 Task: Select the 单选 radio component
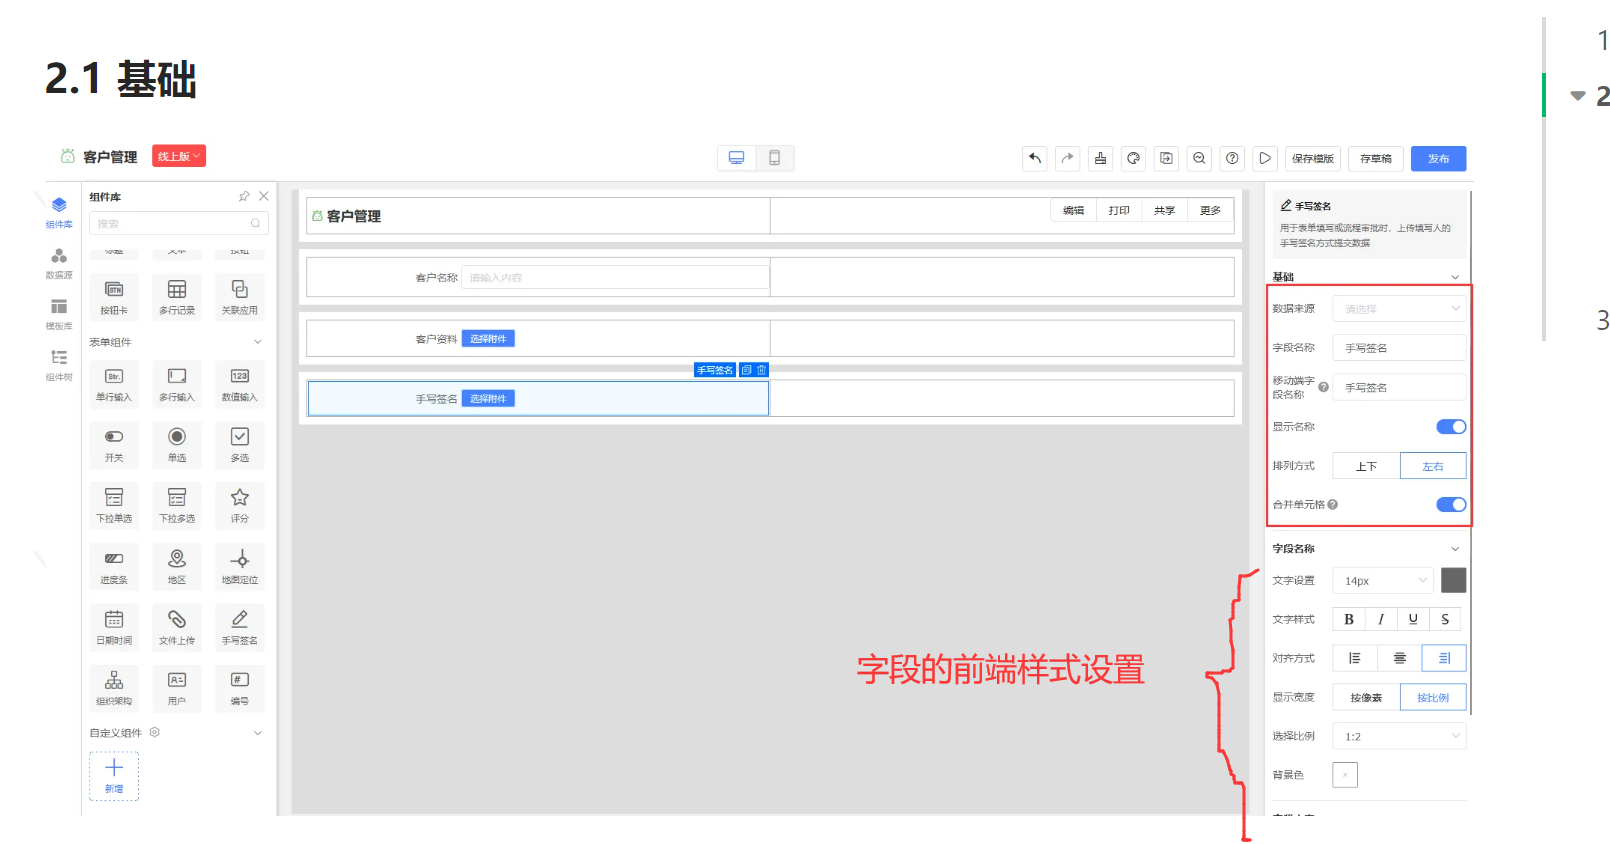(177, 445)
